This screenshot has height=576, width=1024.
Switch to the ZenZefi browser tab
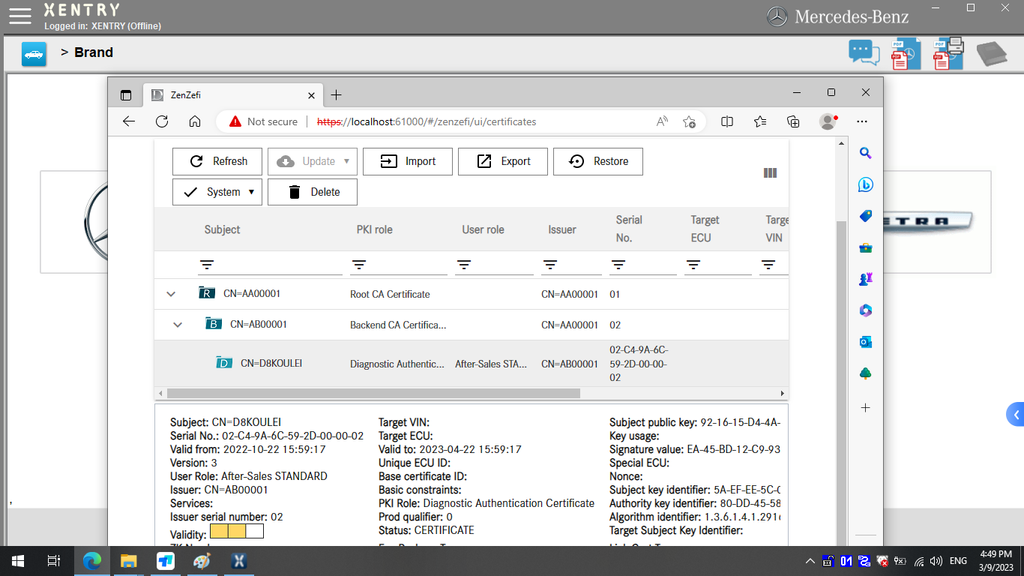point(230,95)
